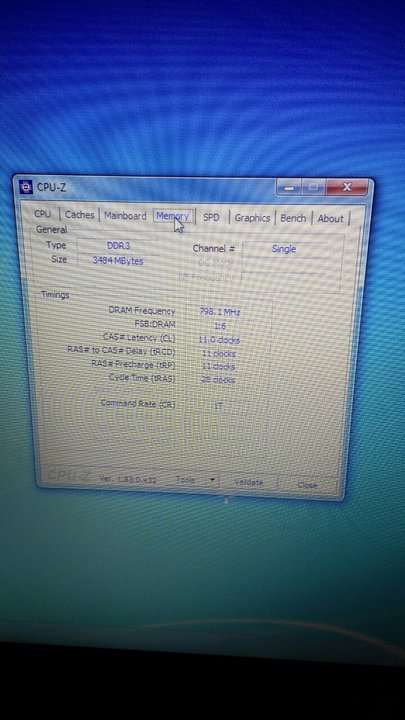Click the Validate button

[249, 482]
